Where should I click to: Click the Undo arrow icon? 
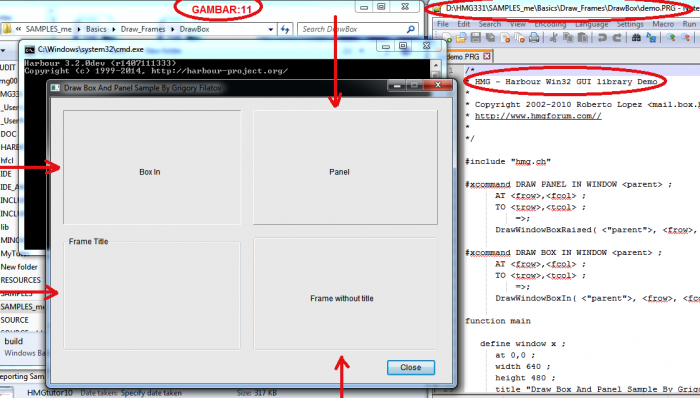tap(602, 38)
